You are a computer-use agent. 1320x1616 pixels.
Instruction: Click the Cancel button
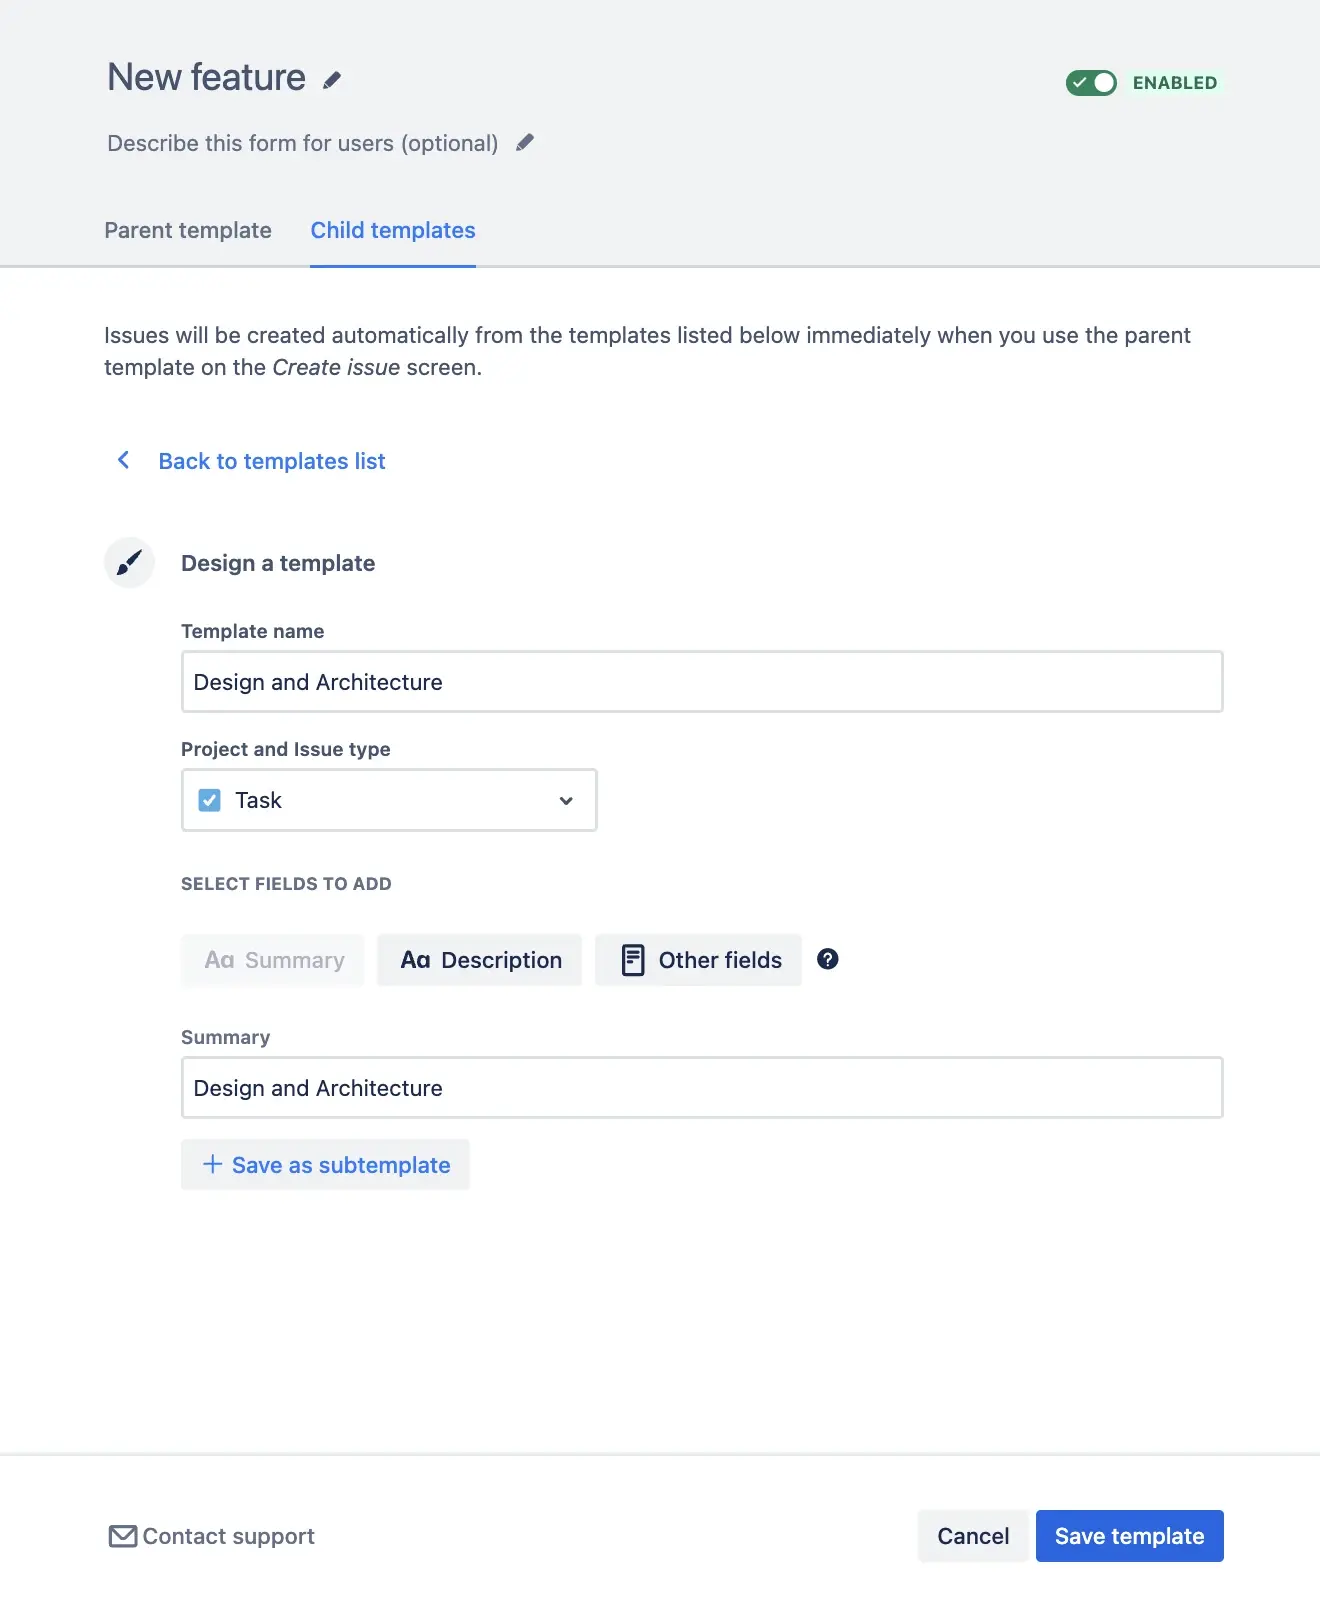(972, 1536)
